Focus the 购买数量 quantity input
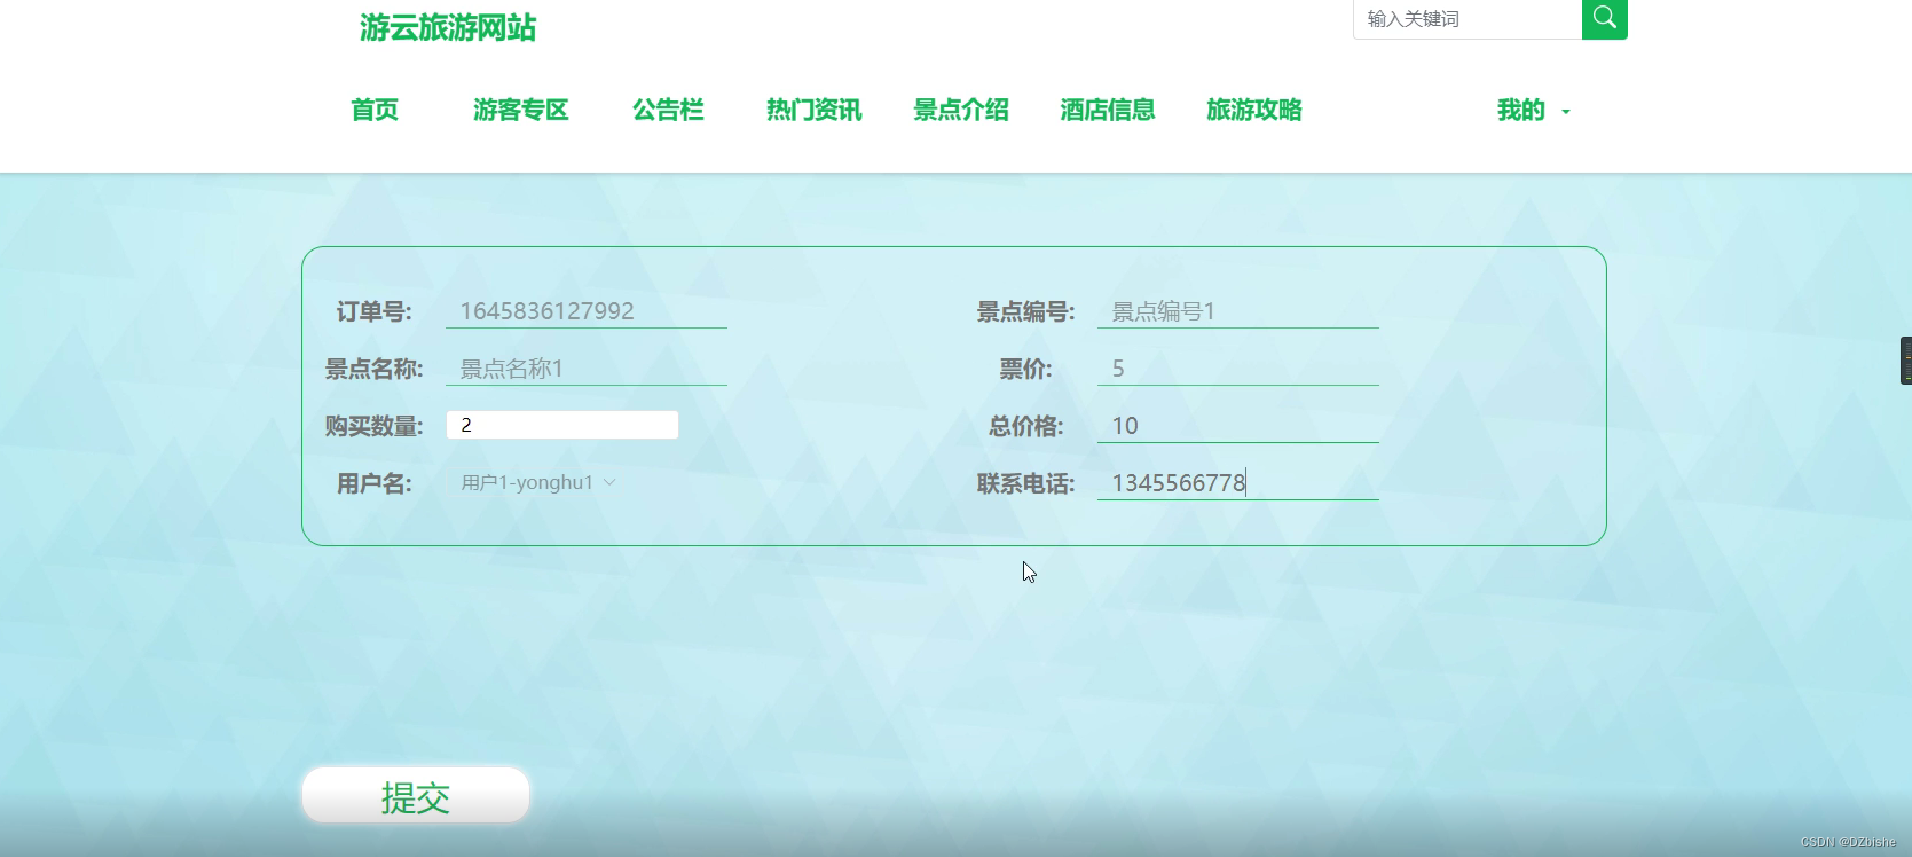Image resolution: width=1912 pixels, height=857 pixels. 562,425
